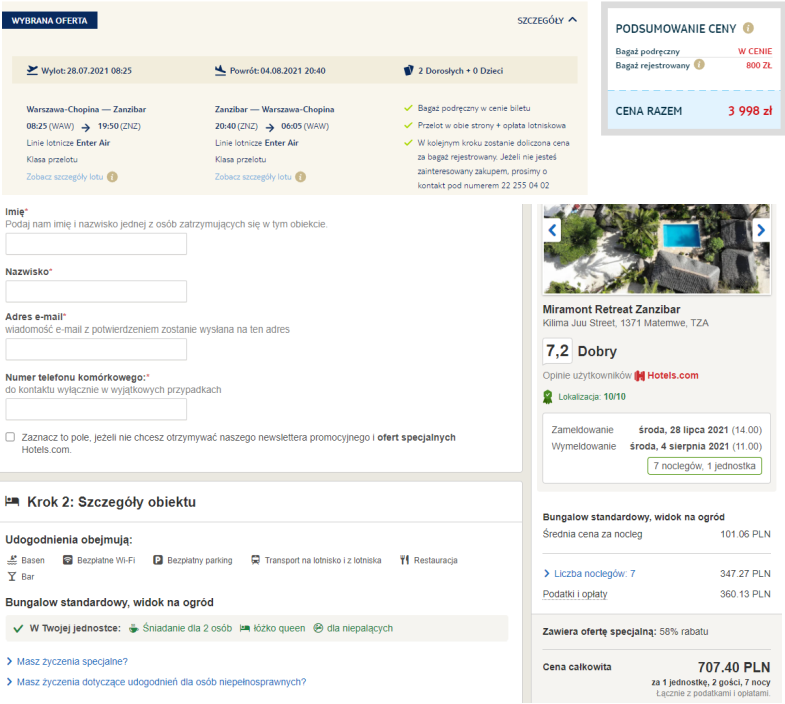Click the bed icon beside Krok 2 heading
Image resolution: width=785 pixels, height=704 pixels.
click(x=12, y=501)
